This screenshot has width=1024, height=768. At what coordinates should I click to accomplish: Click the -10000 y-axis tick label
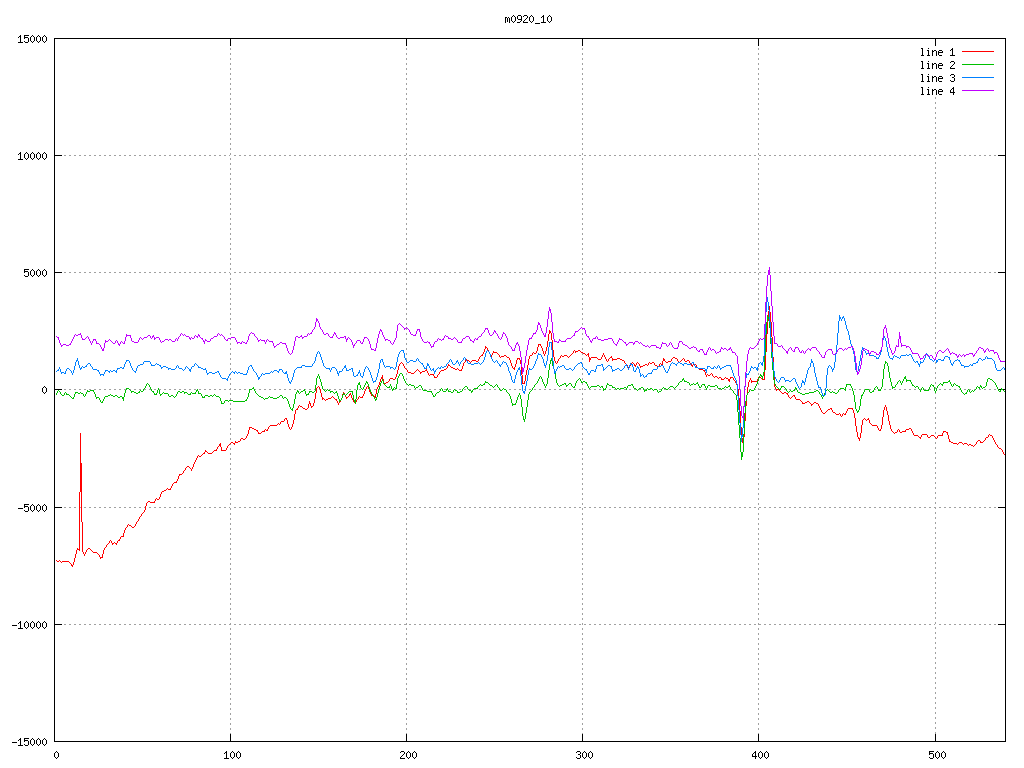coord(29,624)
